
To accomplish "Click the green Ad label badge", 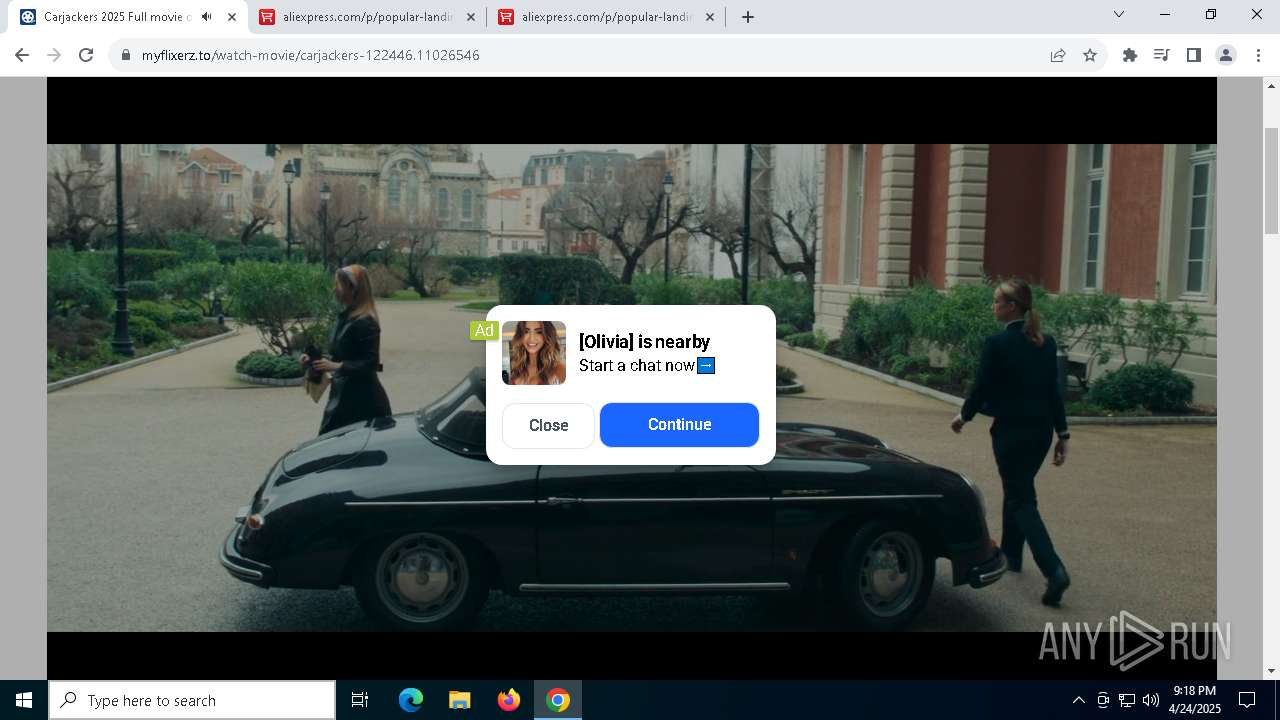I will click(x=484, y=330).
